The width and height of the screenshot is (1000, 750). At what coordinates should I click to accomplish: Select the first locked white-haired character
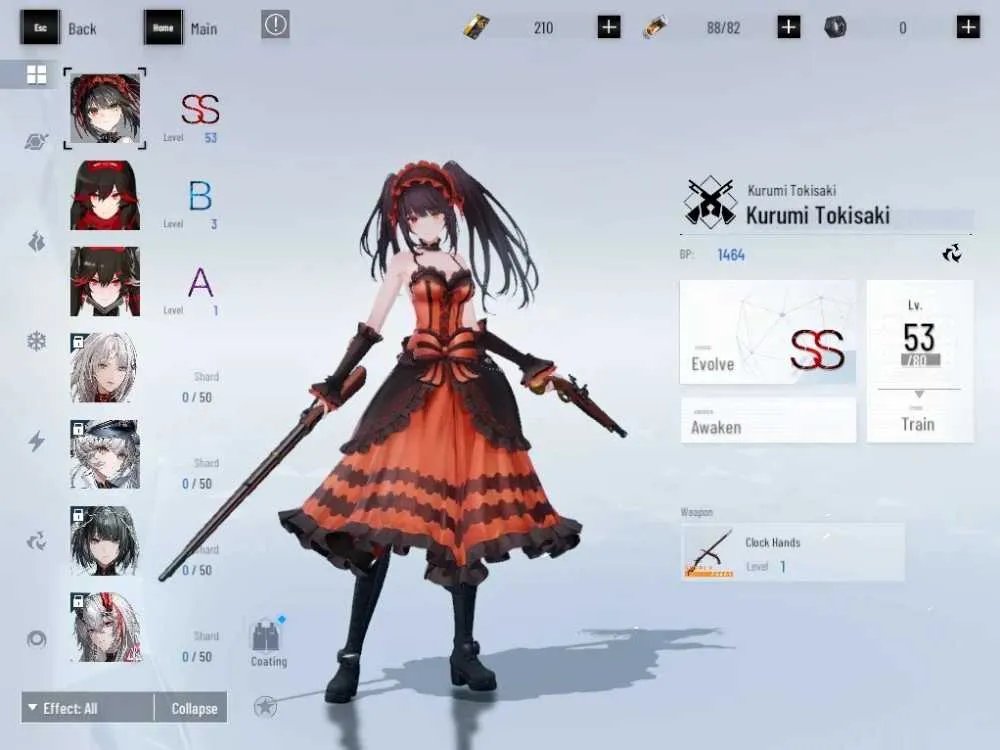point(105,367)
